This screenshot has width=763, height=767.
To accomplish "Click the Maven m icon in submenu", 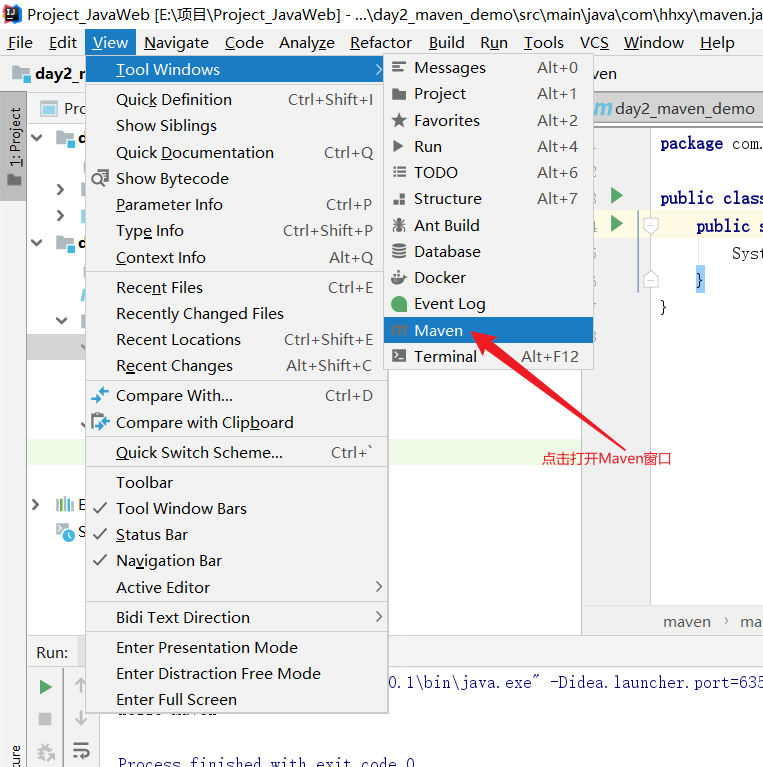I will pos(399,330).
